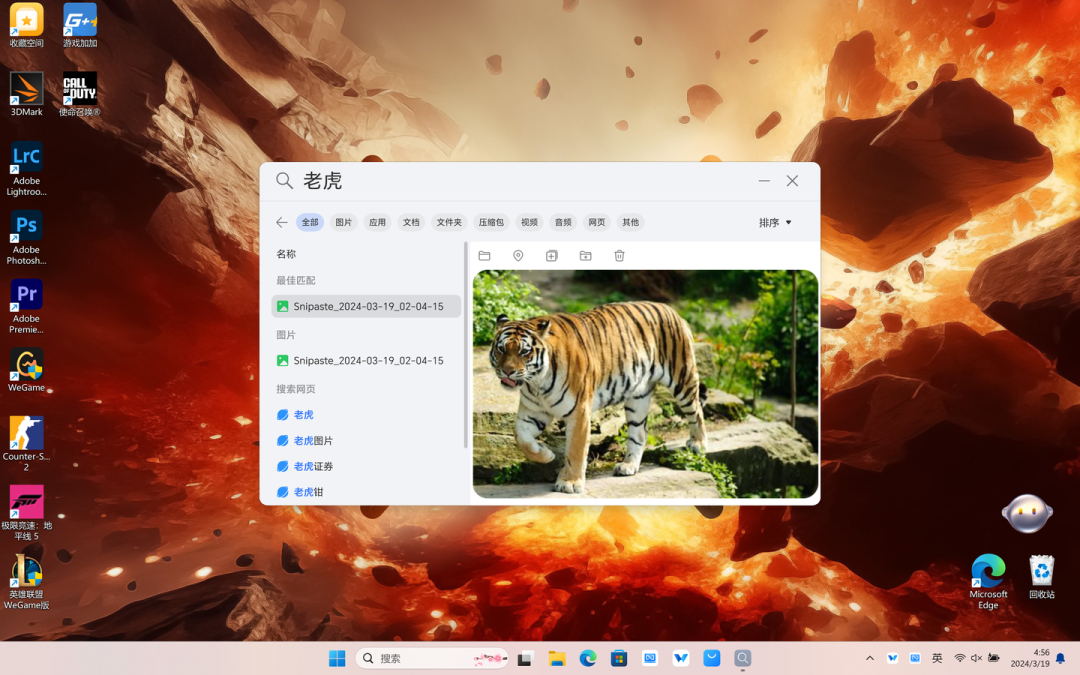1080x675 pixels.
Task: Click the move-to-folder icon above preview
Action: (585, 256)
